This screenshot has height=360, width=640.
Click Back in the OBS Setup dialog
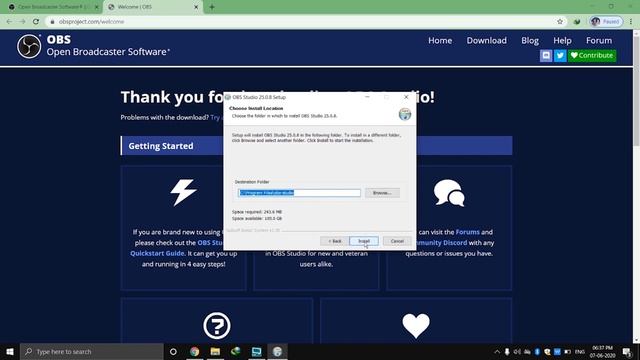coord(334,241)
